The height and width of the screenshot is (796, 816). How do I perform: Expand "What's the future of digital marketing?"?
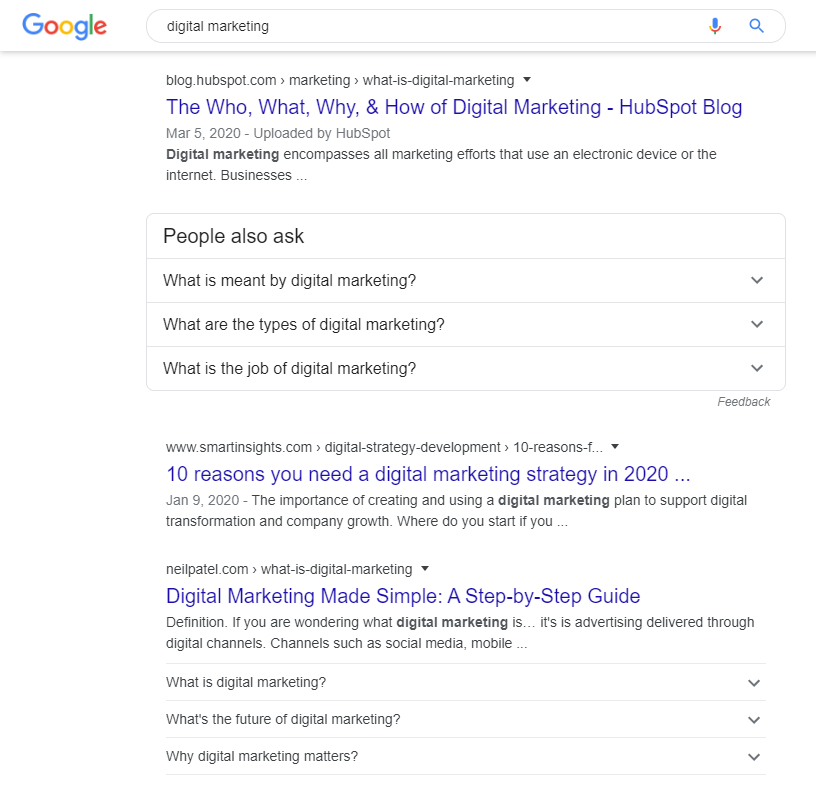pos(466,719)
